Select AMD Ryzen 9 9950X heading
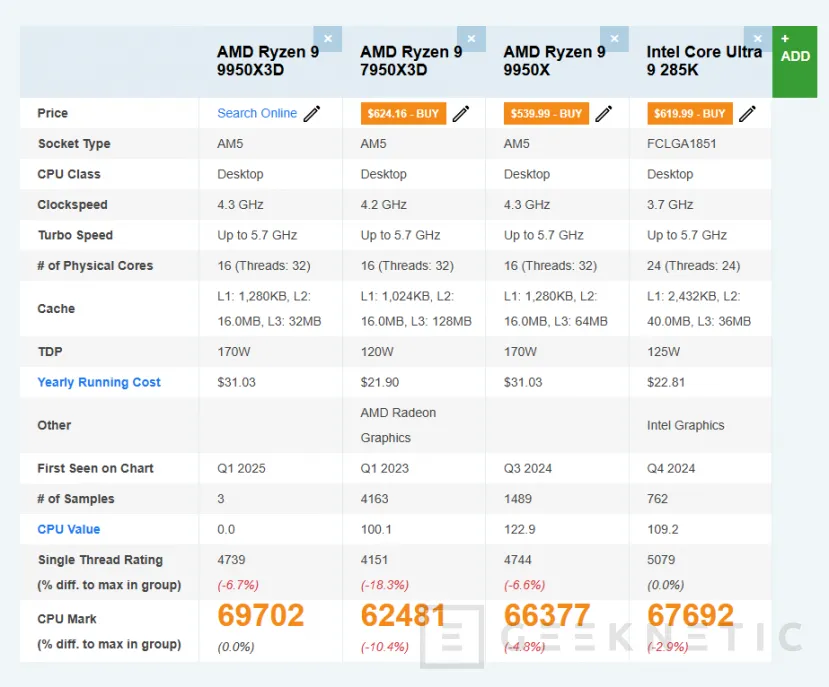829x687 pixels. tap(555, 61)
